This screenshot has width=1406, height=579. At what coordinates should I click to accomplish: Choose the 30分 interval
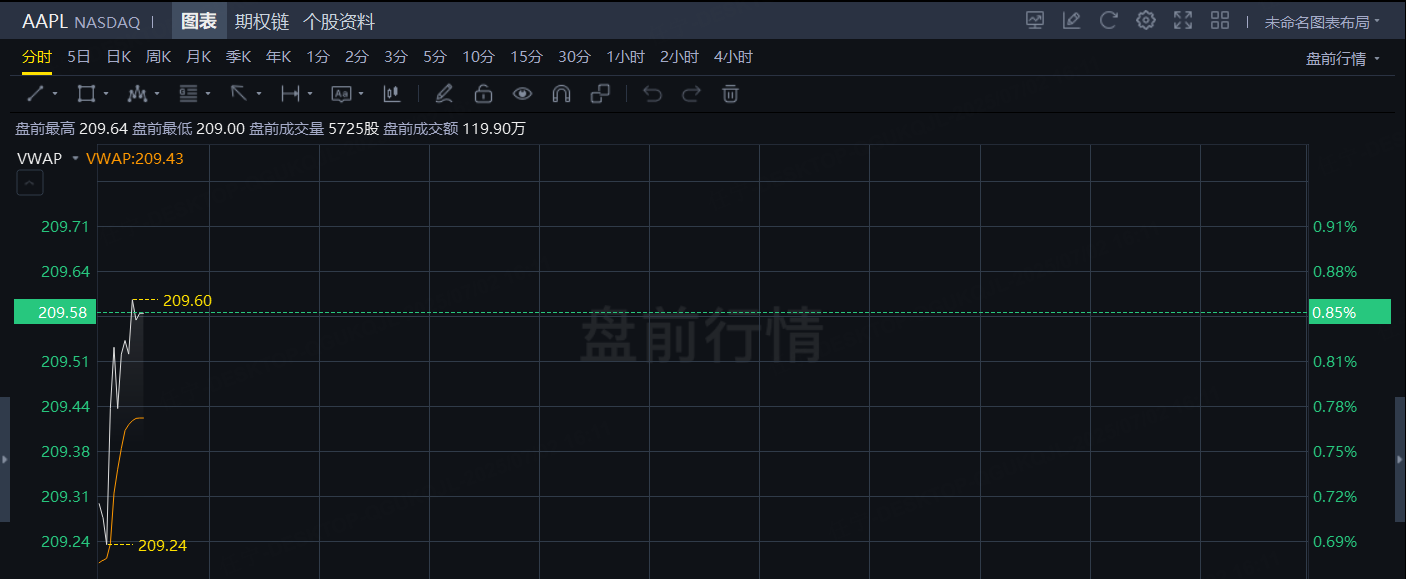(x=575, y=57)
